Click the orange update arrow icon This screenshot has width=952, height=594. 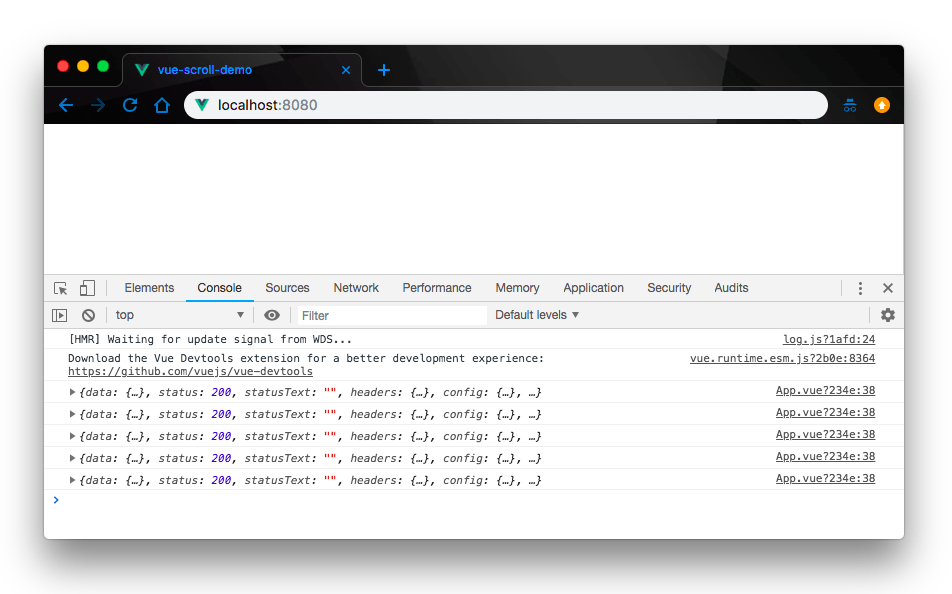(881, 105)
